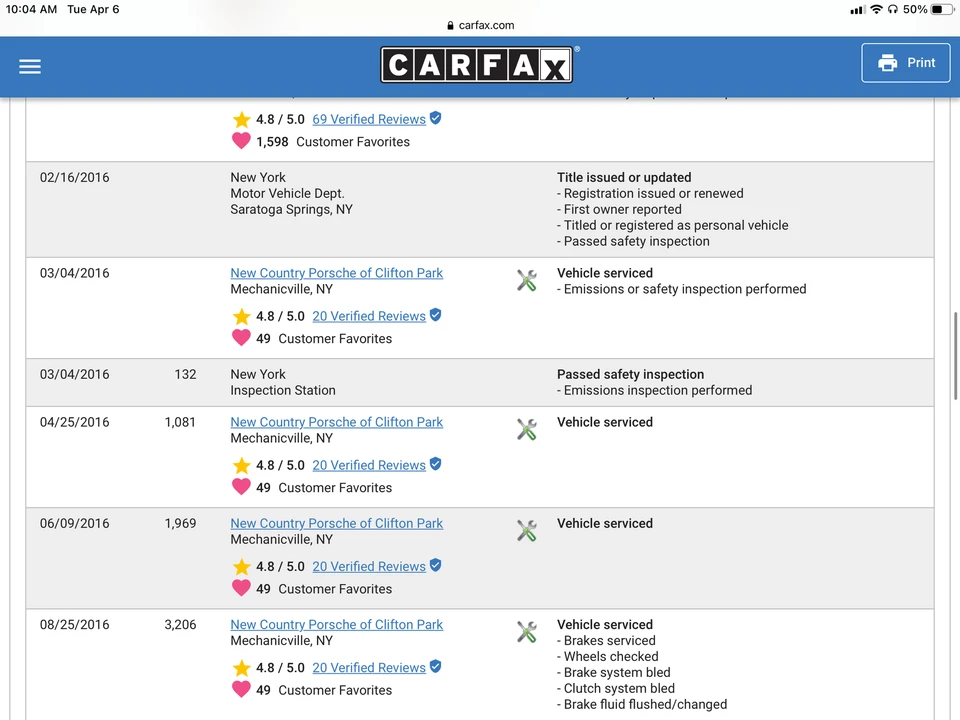Click the wrench icon for 03/04/2016 service
This screenshot has height=720, width=960.
(527, 280)
